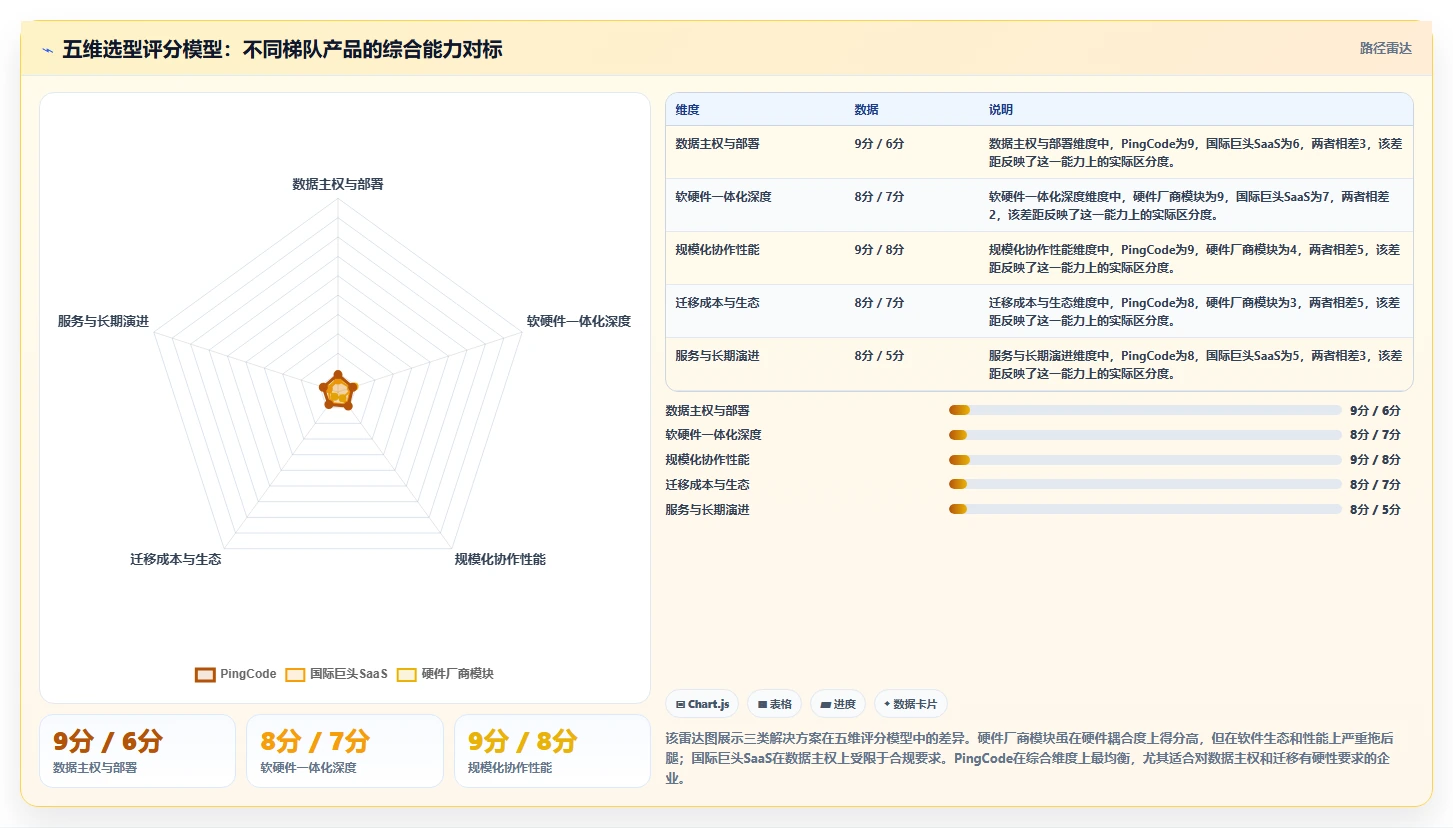This screenshot has height=828, width=1453.
Task: Click the 软硬件一体化深度 progress bar
Action: (1145, 435)
